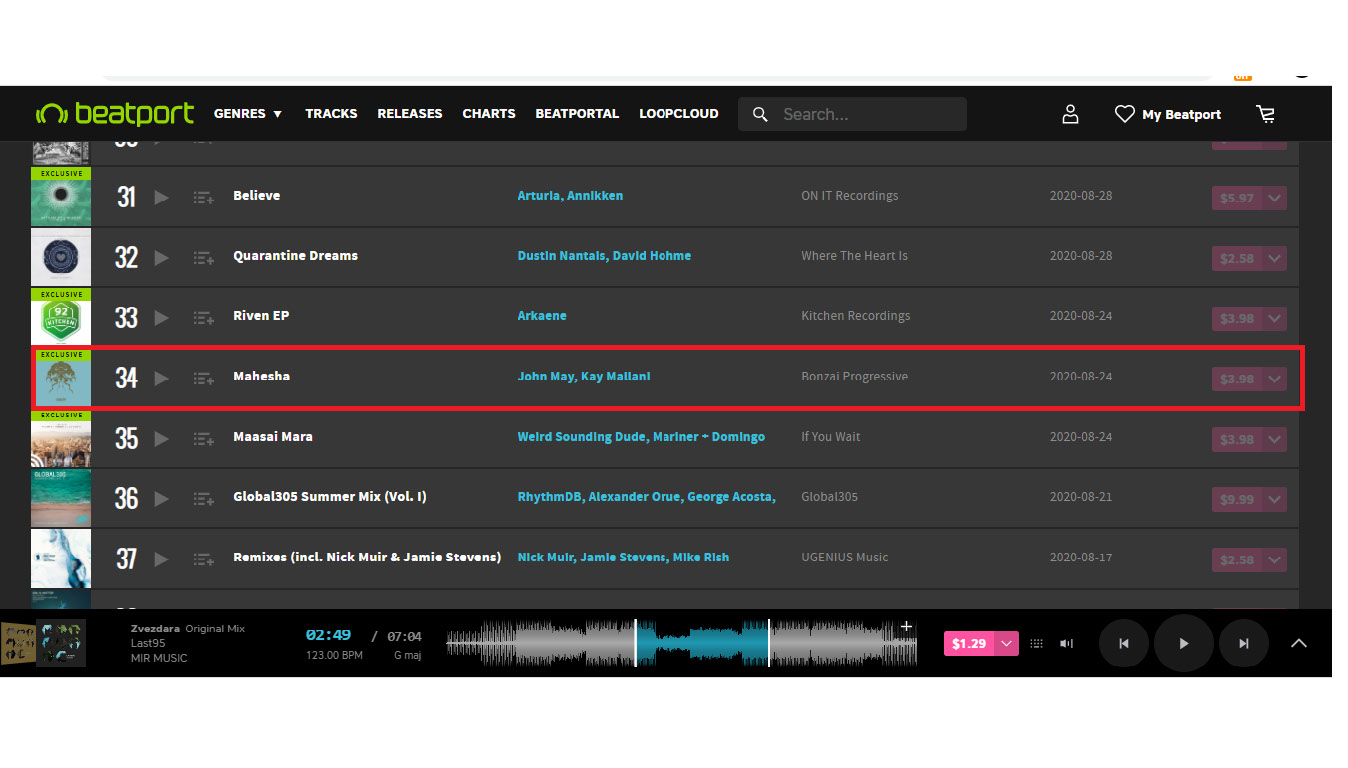Screen dimensions: 1348x768
Task: Play release number 36 preview
Action: click(161, 498)
